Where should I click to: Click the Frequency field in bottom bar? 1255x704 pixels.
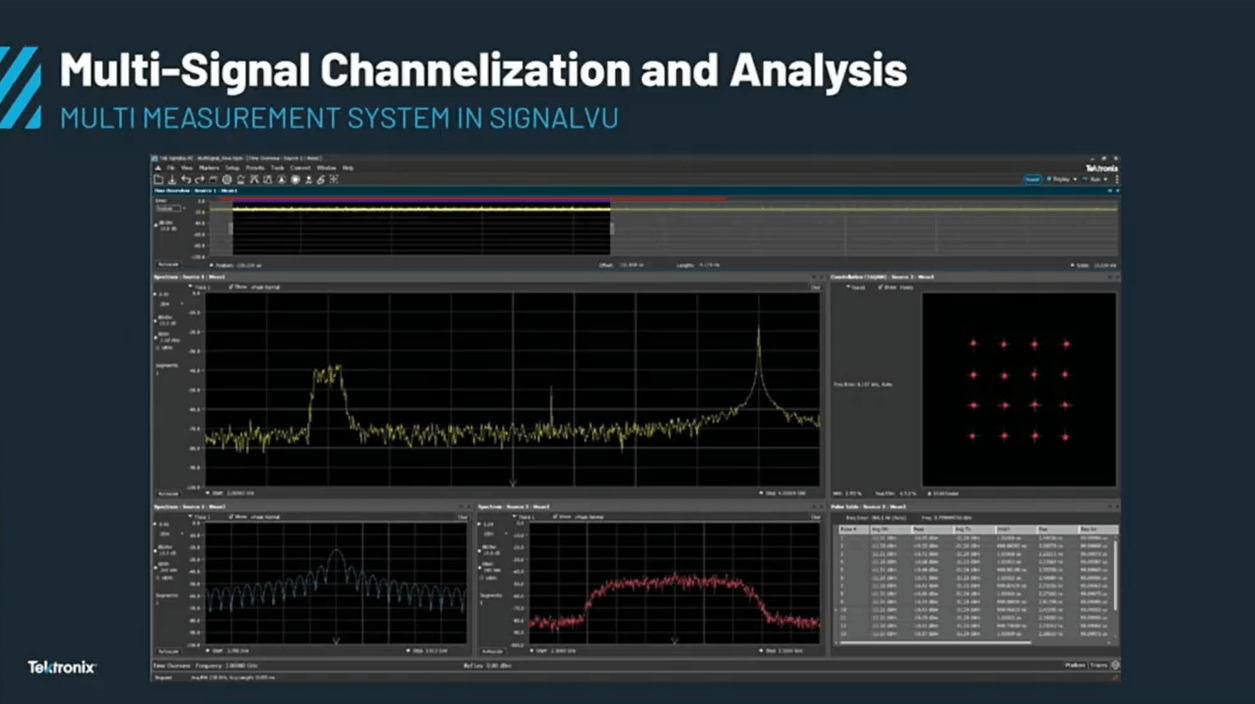(226, 665)
